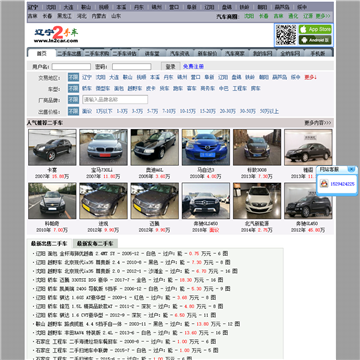Open the 奥迪A6L car thumbnail
This screenshot has height=360, width=360.
155,147
